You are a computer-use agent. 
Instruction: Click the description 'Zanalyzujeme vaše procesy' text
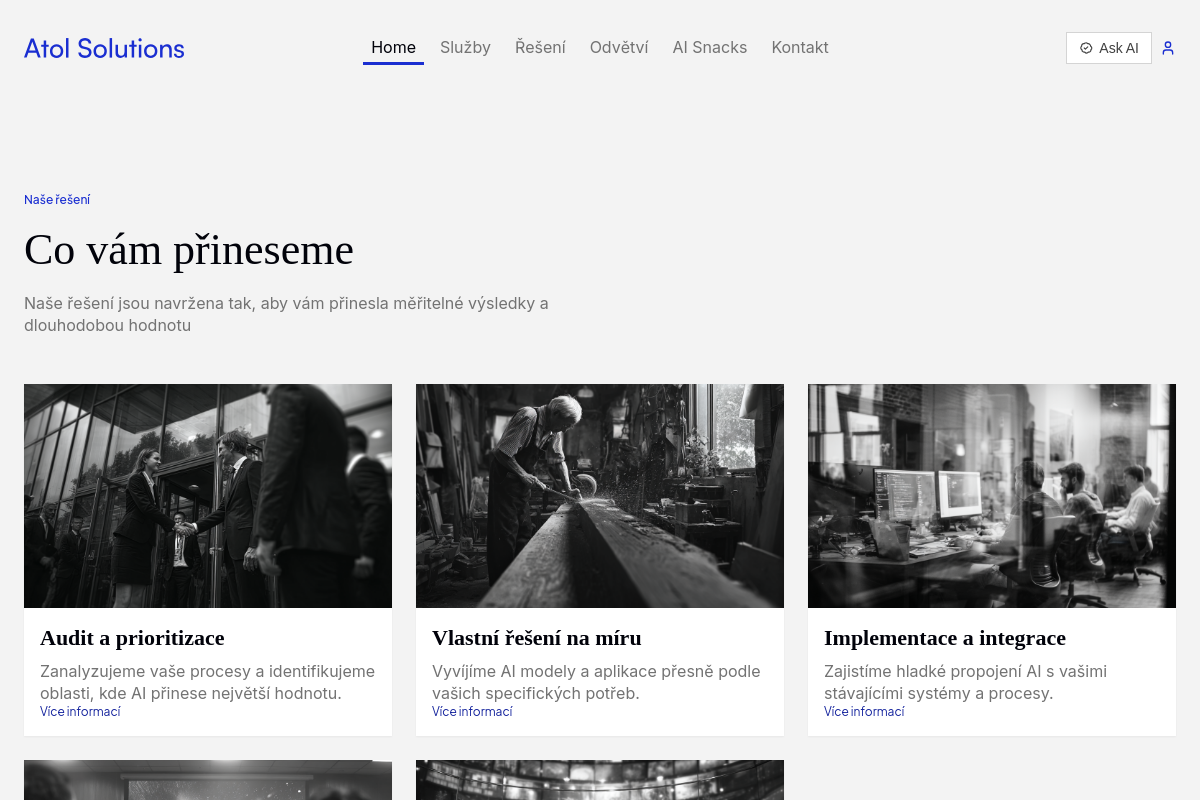tap(208, 682)
